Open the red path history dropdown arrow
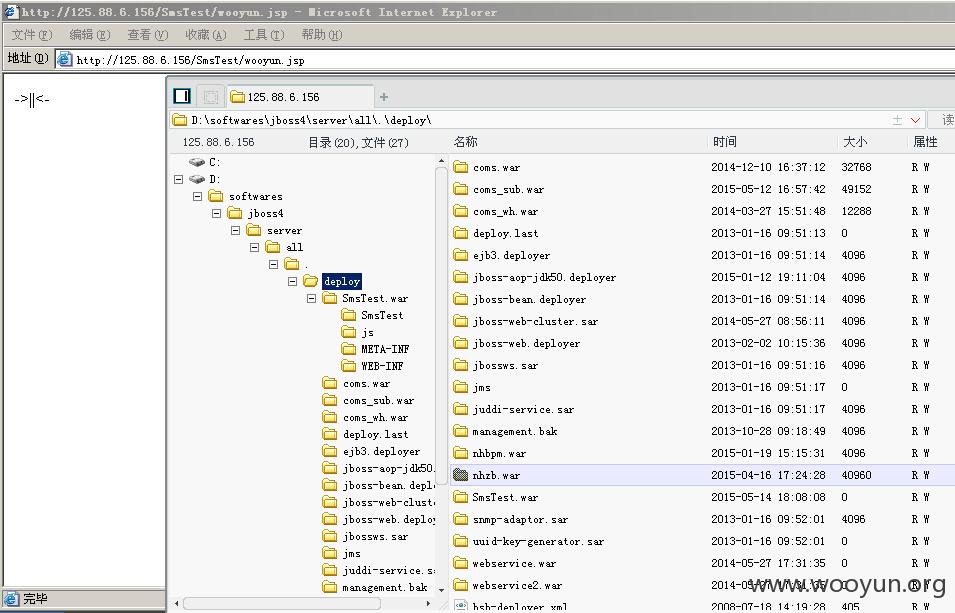This screenshot has width=955, height=613. [915, 121]
